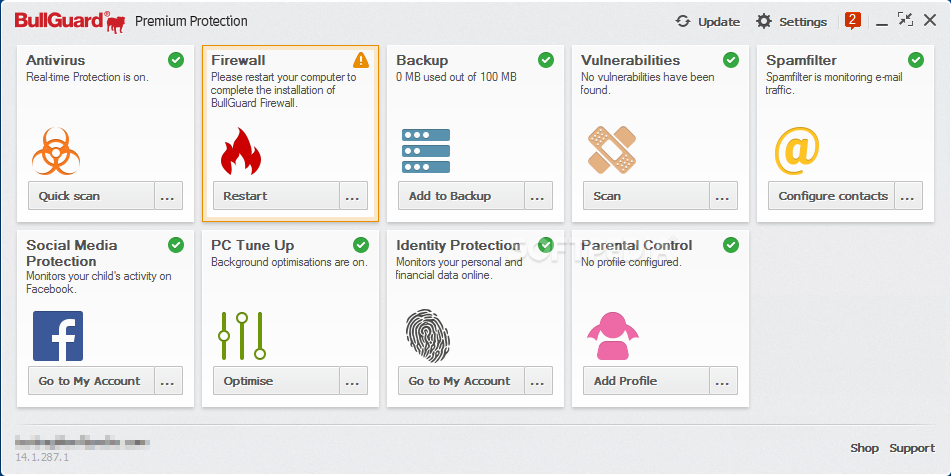Click the Configure contacts button
This screenshot has width=951, height=476.
pyautogui.click(x=832, y=195)
